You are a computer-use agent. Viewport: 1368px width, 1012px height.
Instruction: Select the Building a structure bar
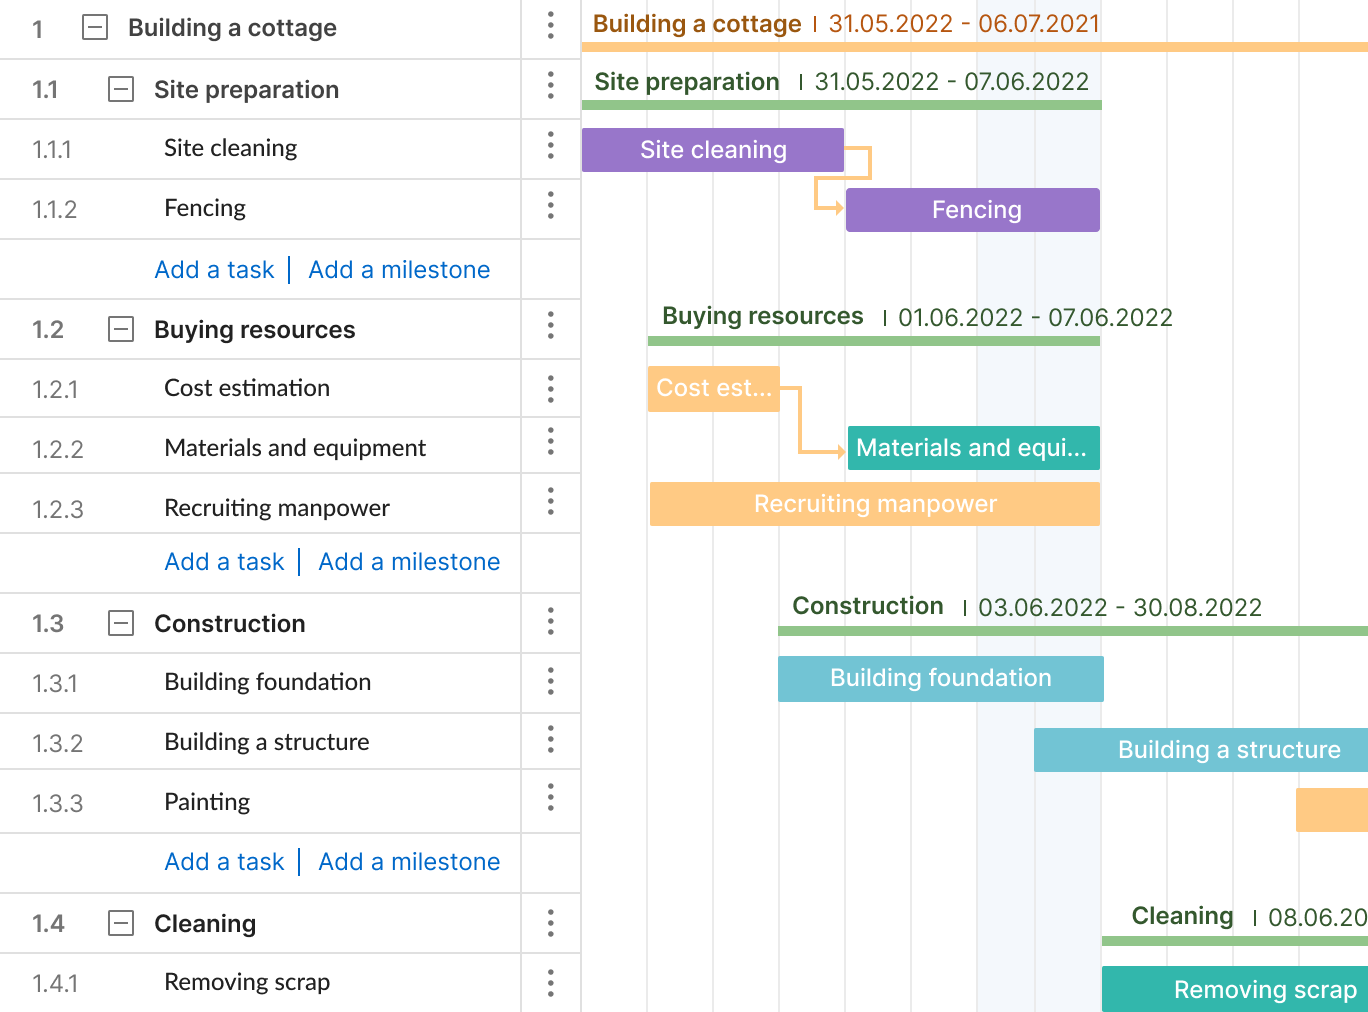(1200, 749)
